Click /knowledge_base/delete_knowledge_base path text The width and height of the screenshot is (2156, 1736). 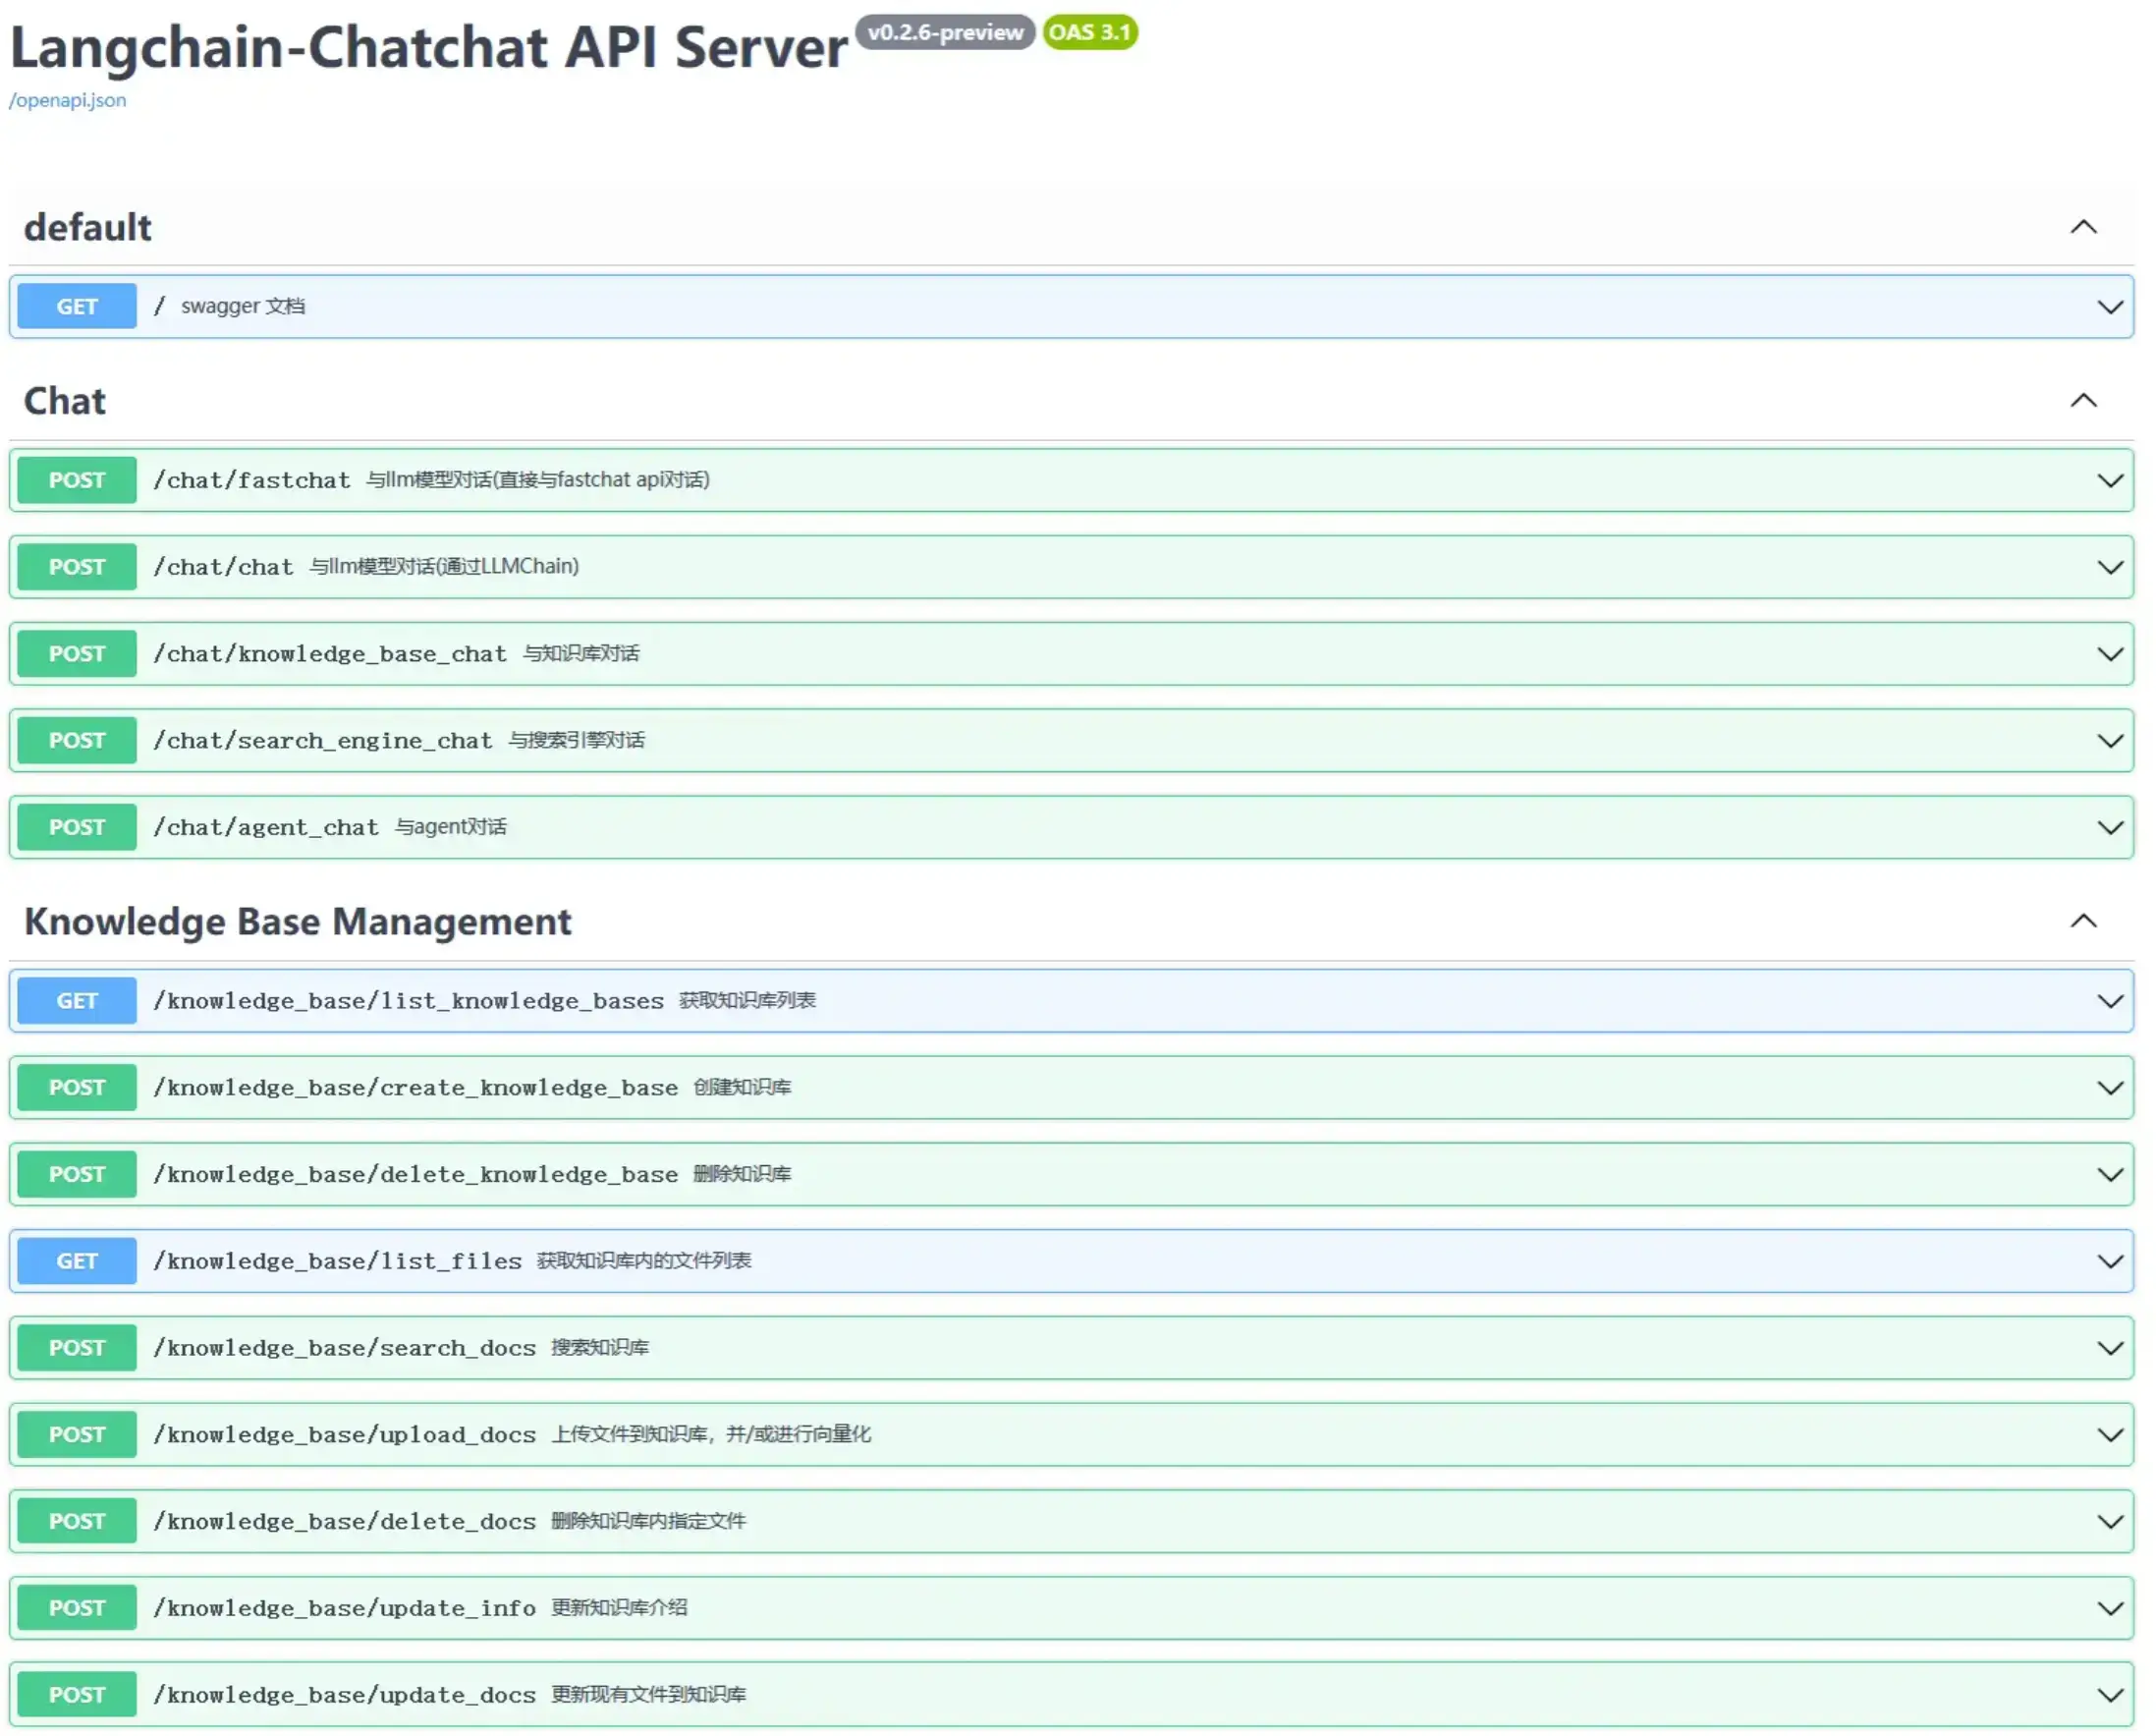tap(415, 1176)
